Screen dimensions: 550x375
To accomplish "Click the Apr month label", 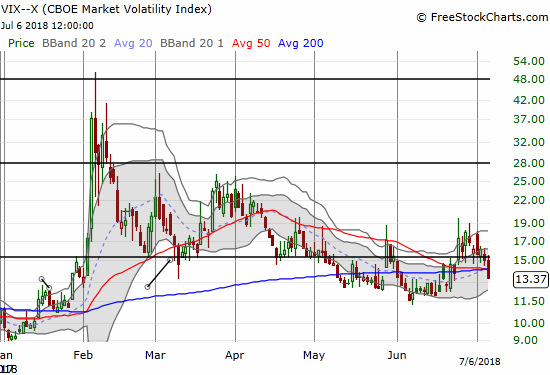I will pos(235,355).
